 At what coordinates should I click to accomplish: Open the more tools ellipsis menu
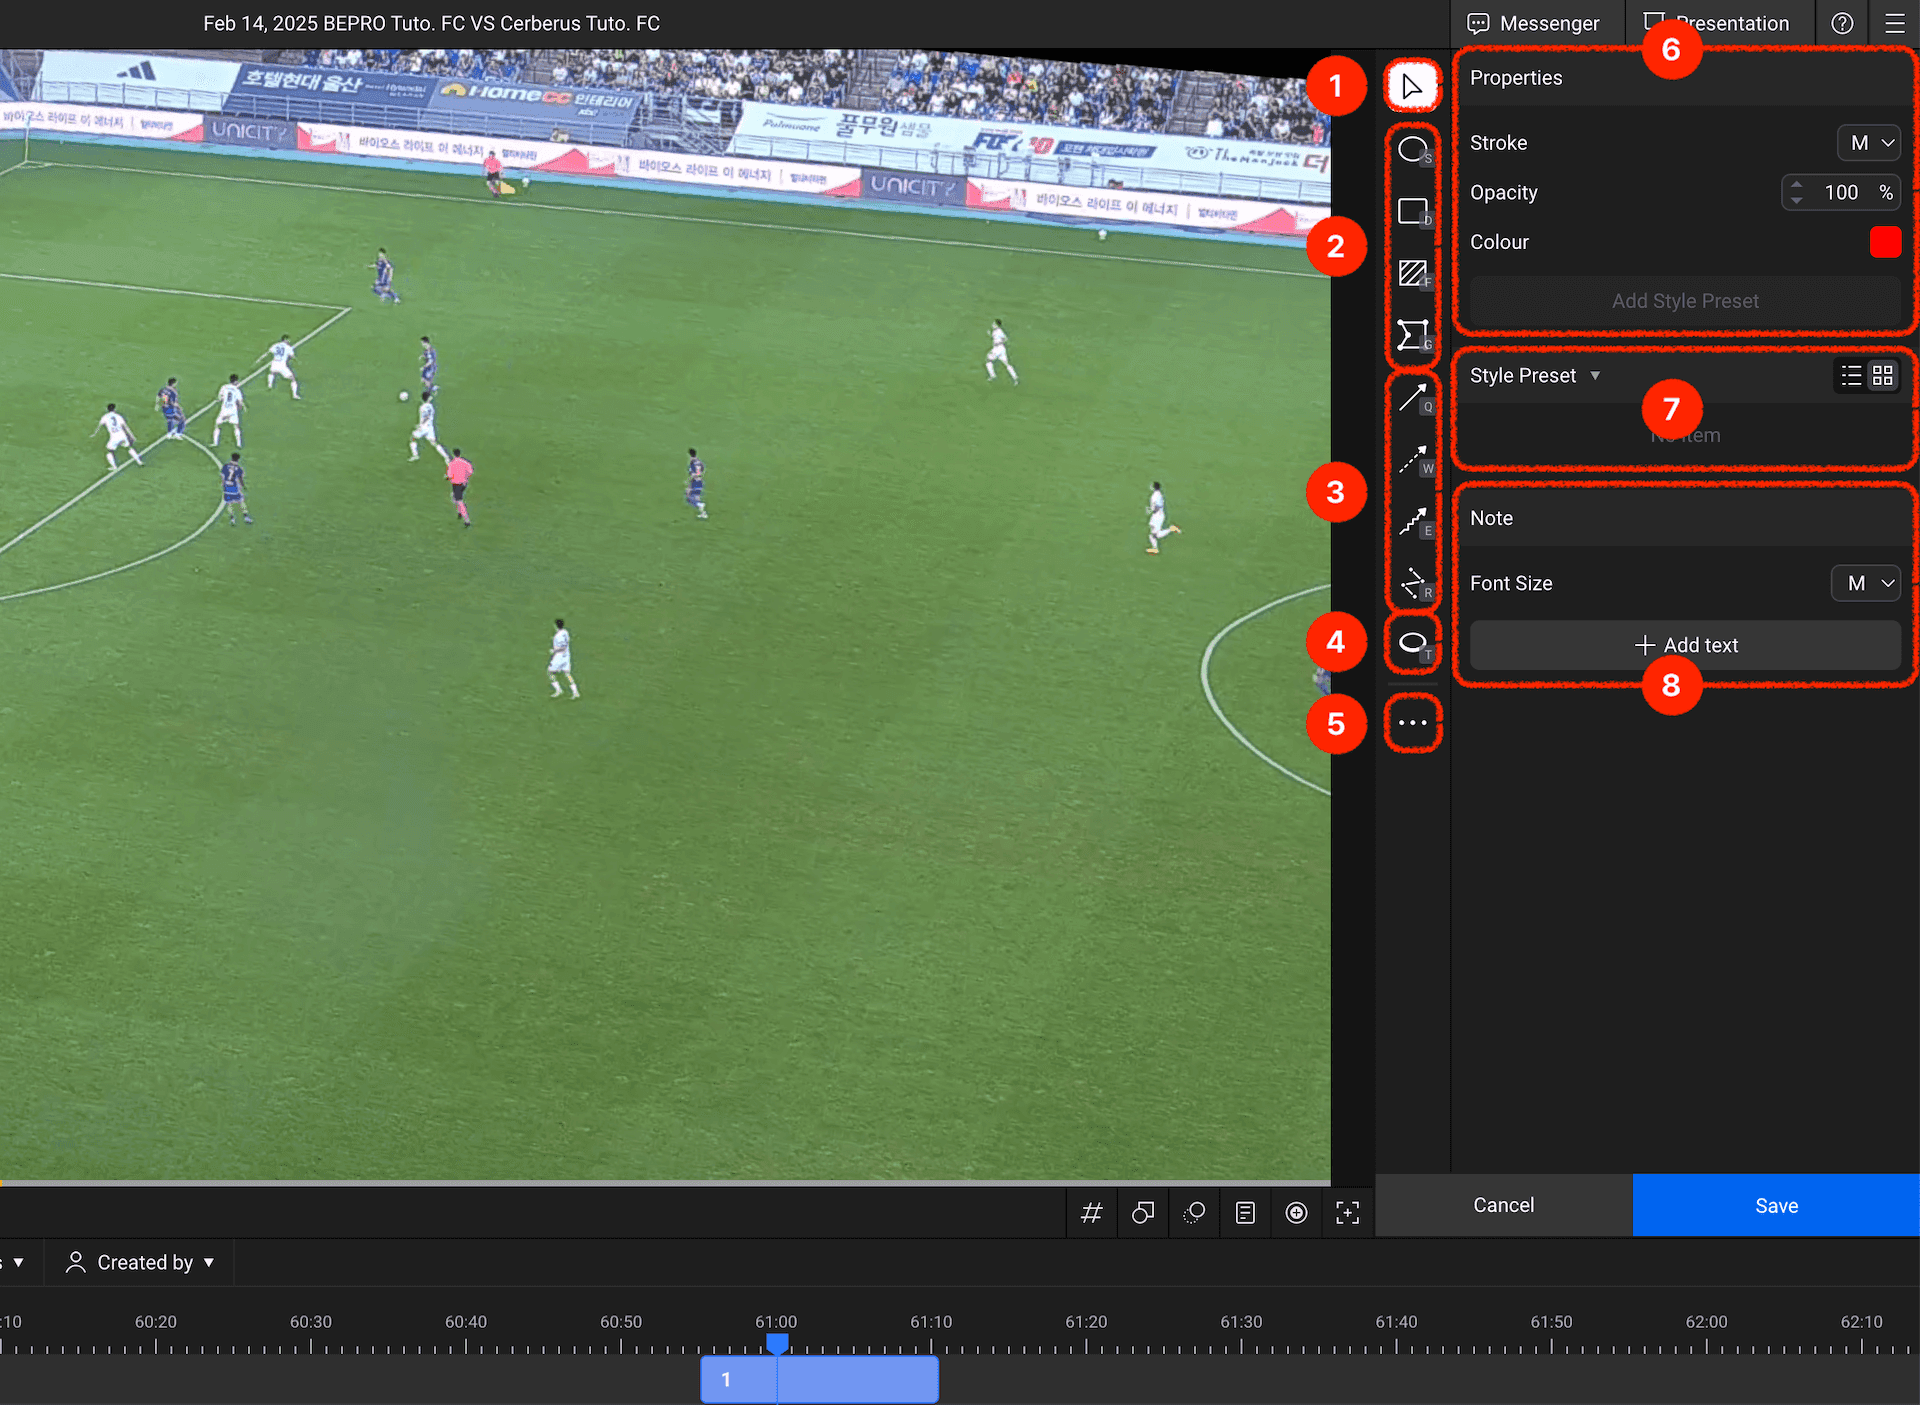(1412, 723)
